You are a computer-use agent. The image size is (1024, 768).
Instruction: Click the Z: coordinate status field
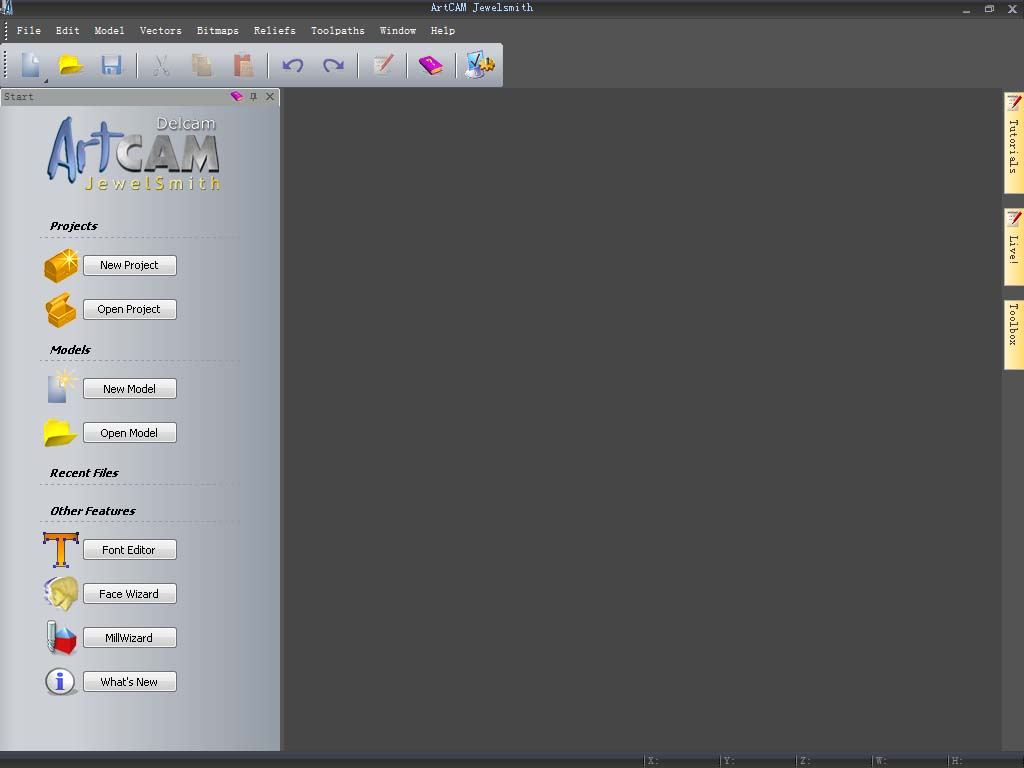pyautogui.click(x=834, y=760)
